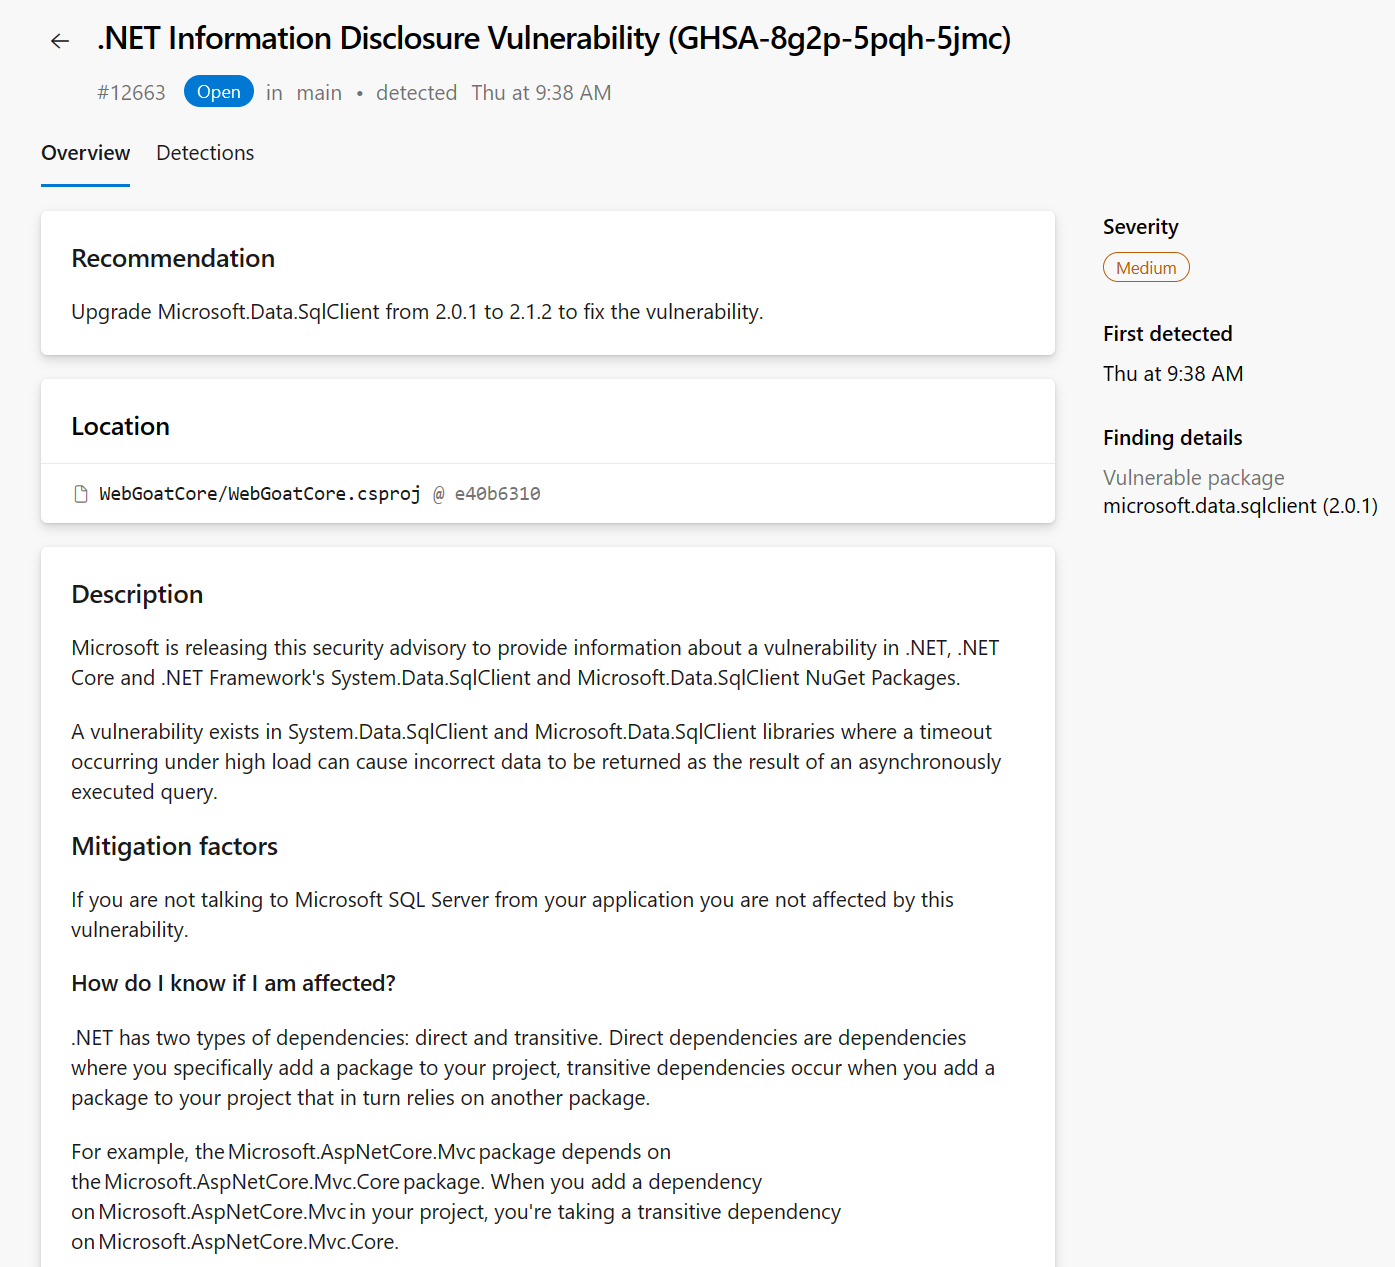Click the Mitigation factors heading

174,846
